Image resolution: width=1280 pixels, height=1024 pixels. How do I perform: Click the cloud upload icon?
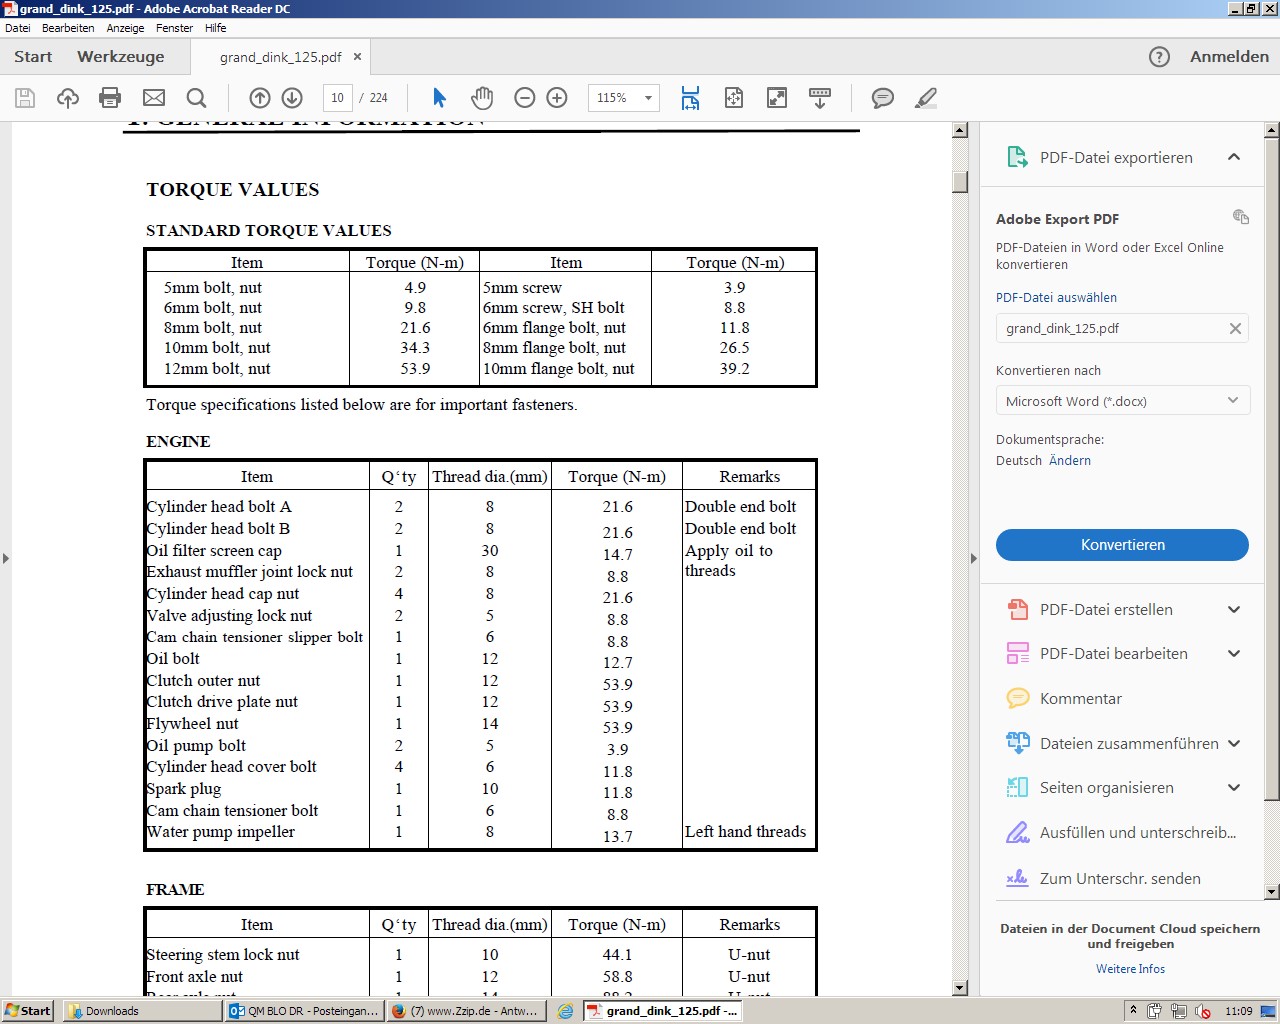67,98
